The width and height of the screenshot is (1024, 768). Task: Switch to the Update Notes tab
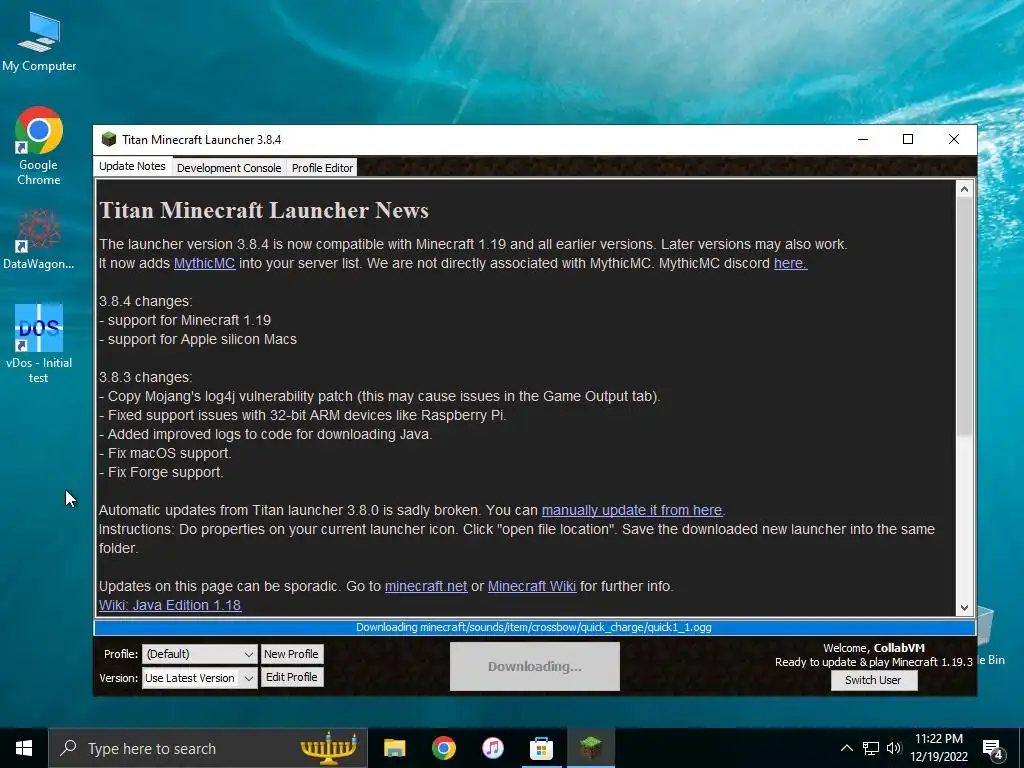(132, 166)
